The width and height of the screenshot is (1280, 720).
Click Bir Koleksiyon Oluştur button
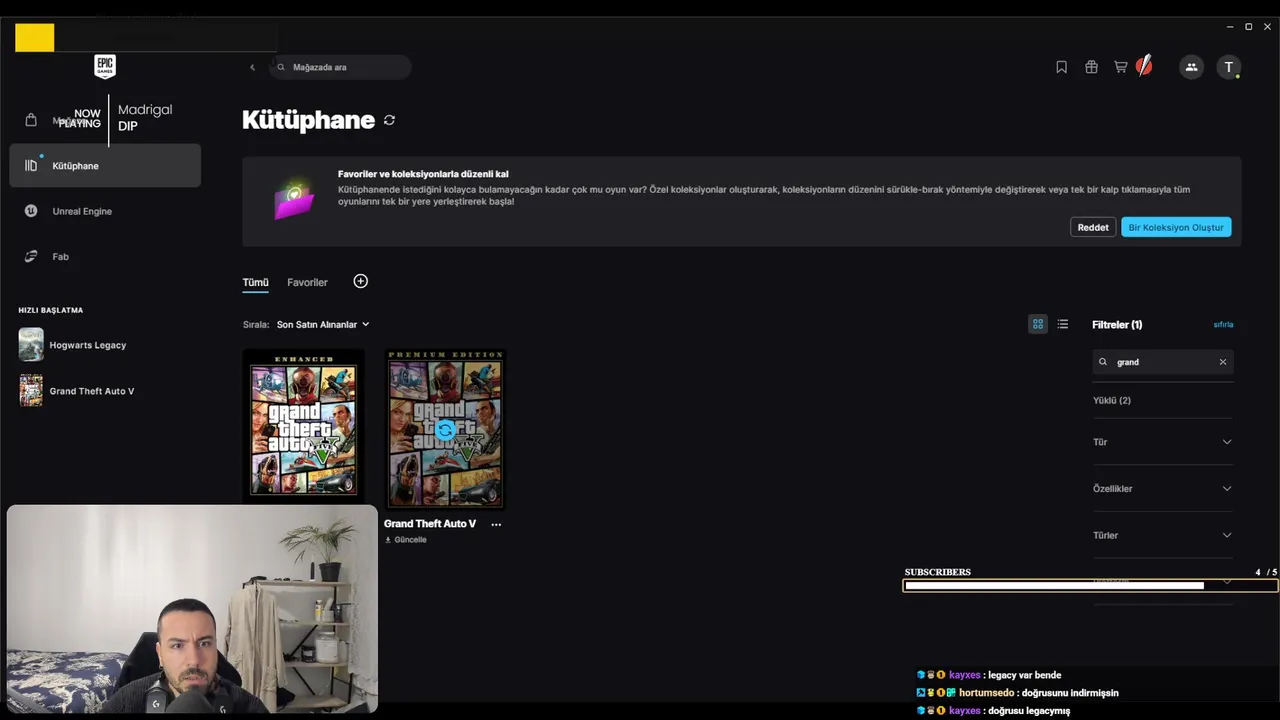(1176, 227)
